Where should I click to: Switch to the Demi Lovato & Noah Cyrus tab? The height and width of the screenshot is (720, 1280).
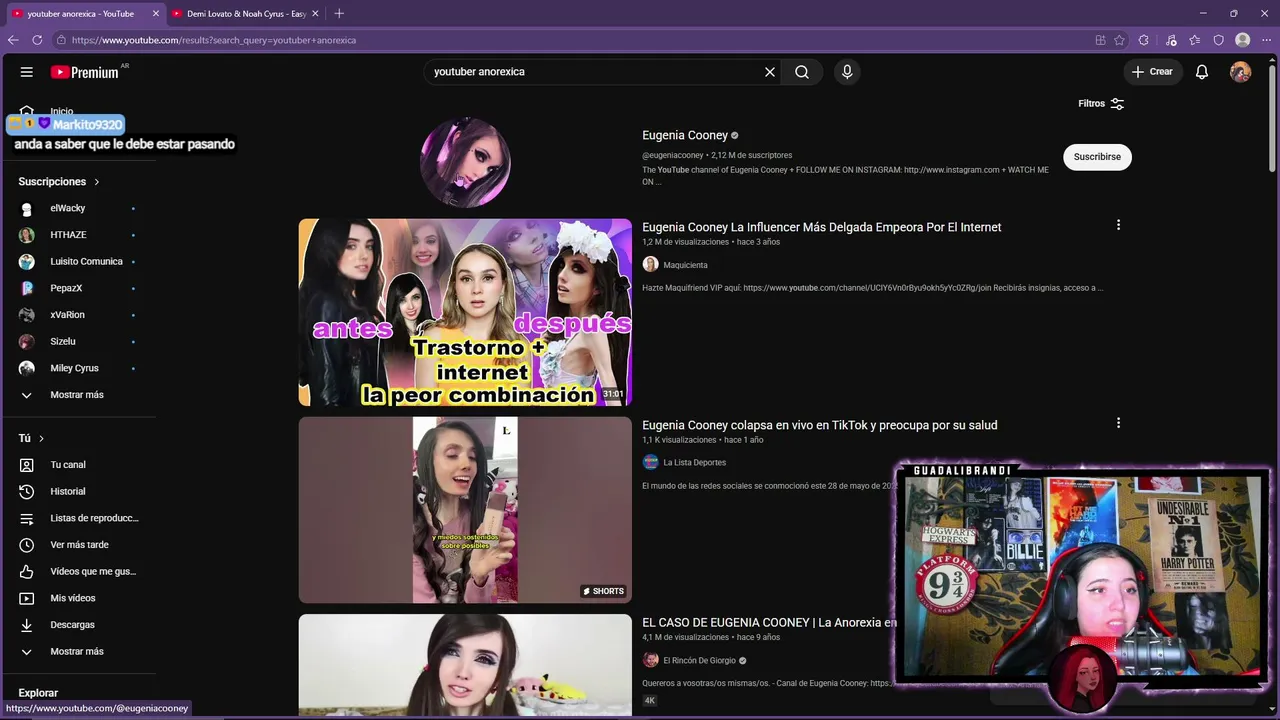[245, 14]
